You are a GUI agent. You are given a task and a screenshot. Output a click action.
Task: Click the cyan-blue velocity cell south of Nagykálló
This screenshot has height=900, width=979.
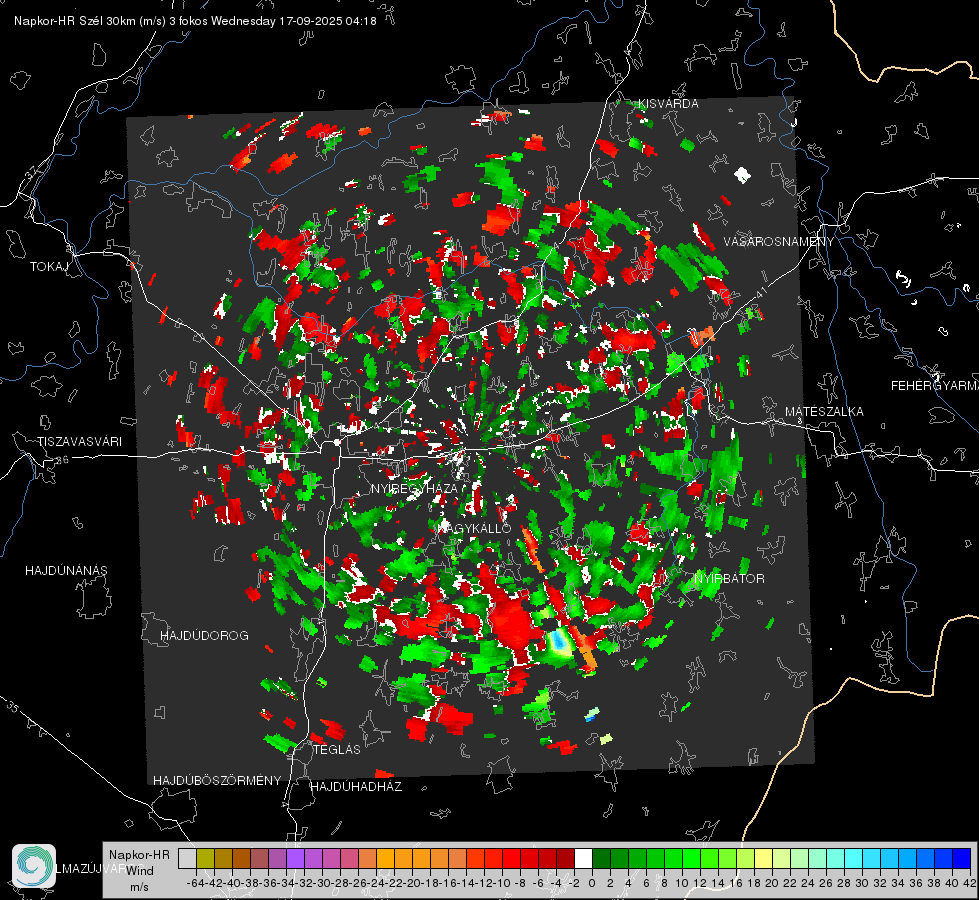tap(559, 644)
